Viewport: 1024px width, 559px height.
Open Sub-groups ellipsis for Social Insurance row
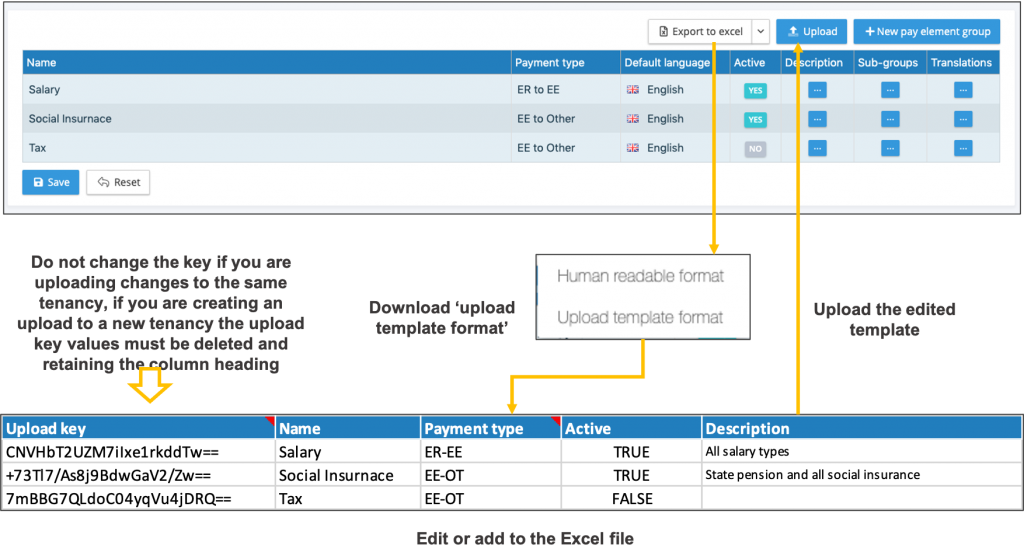pyautogui.click(x=889, y=119)
